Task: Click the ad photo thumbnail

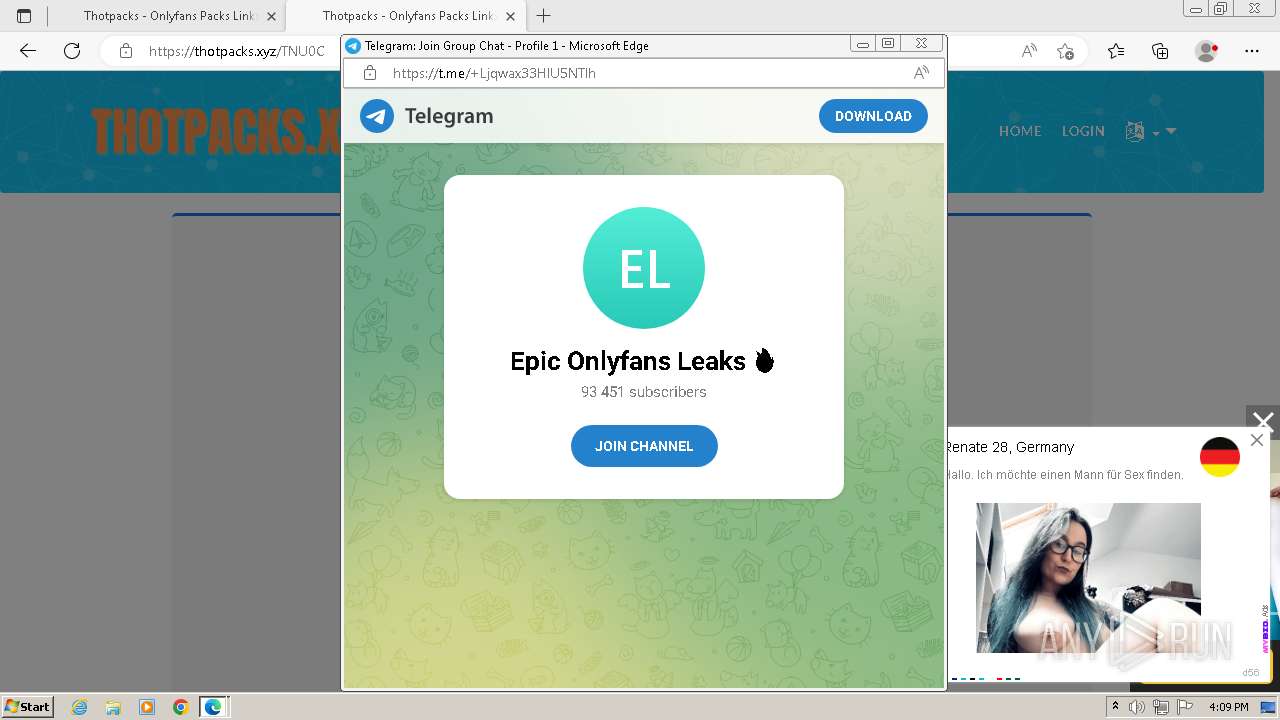Action: (x=1088, y=578)
